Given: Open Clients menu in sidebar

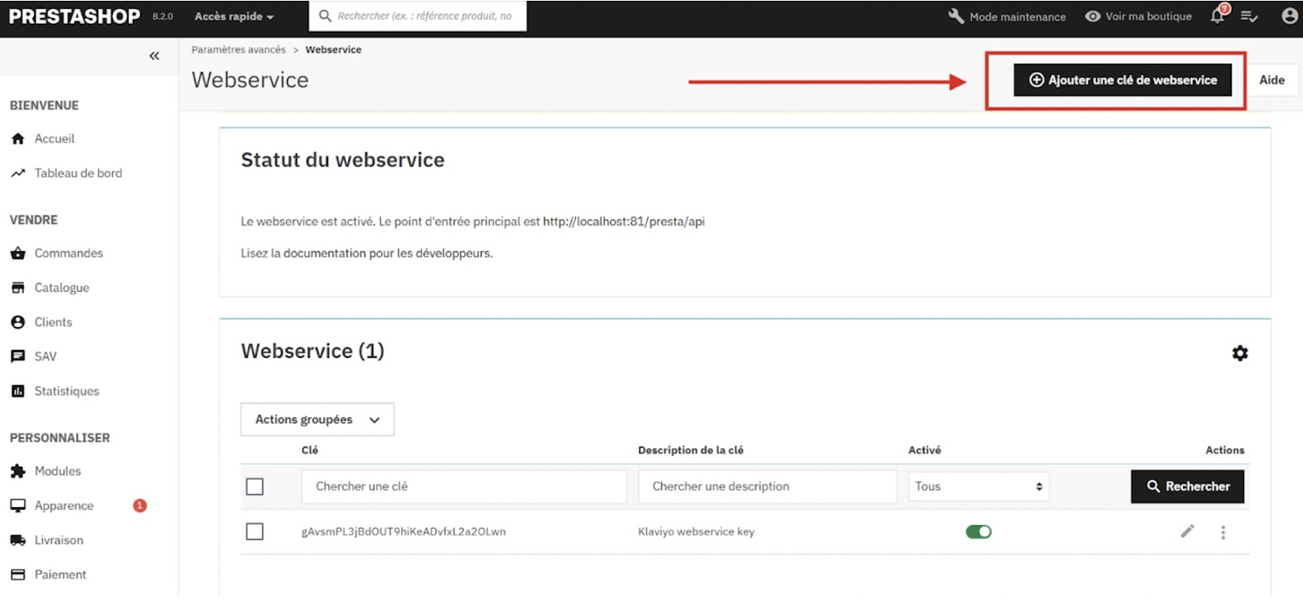Looking at the screenshot, I should point(53,322).
